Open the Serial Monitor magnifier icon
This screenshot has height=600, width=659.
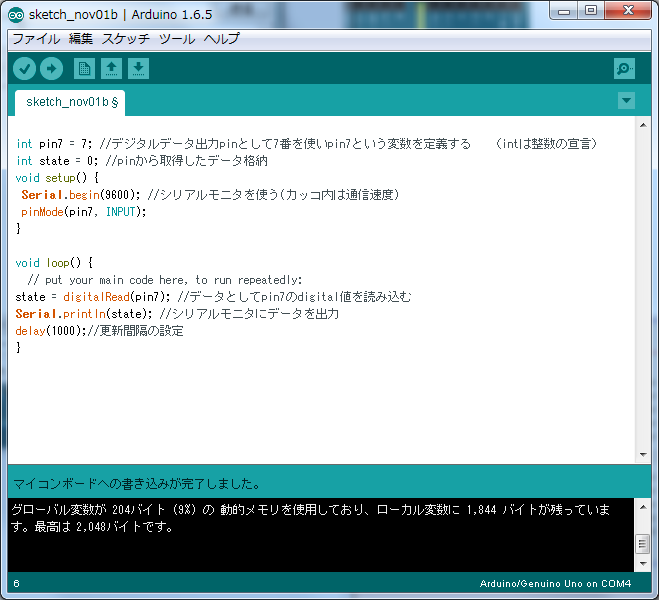coord(624,68)
